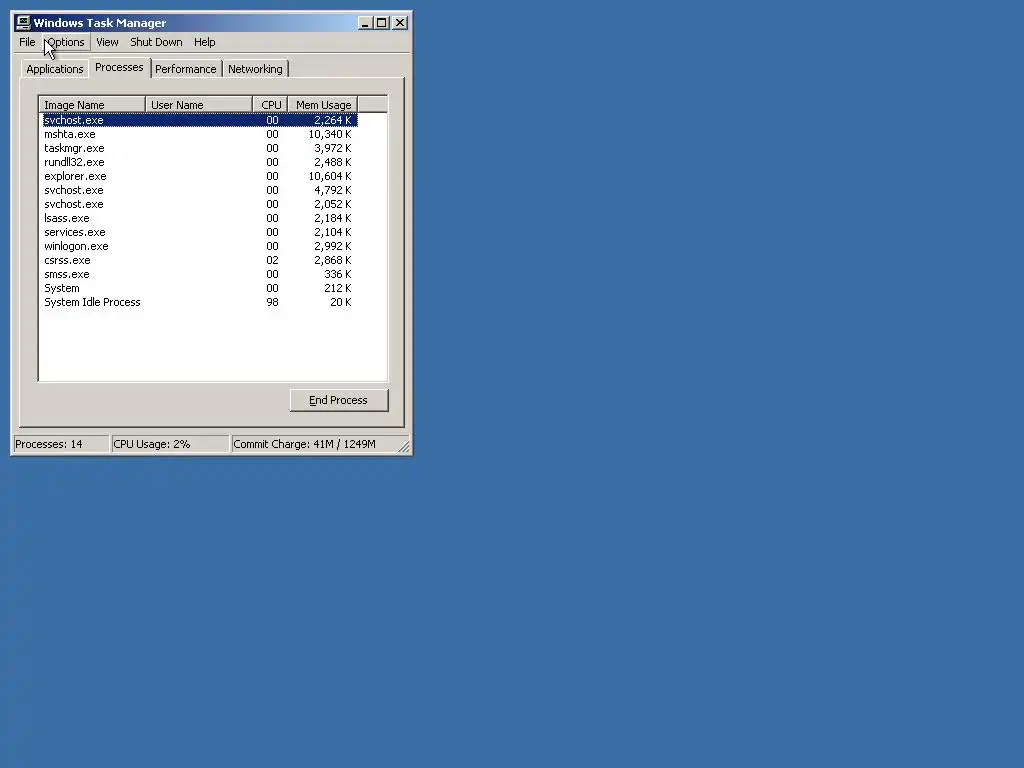Select the explorer.exe process
The image size is (1024, 768).
click(x=200, y=176)
